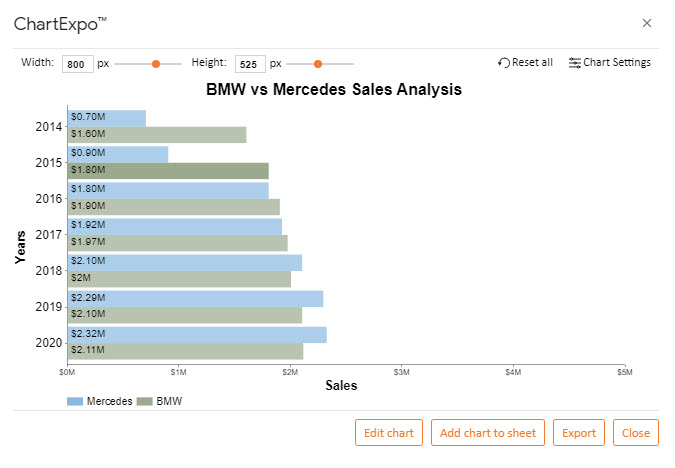This screenshot has width=675, height=468.
Task: Click the 2019 Mercedes bar labeled $2.29M
Action: tap(195, 299)
